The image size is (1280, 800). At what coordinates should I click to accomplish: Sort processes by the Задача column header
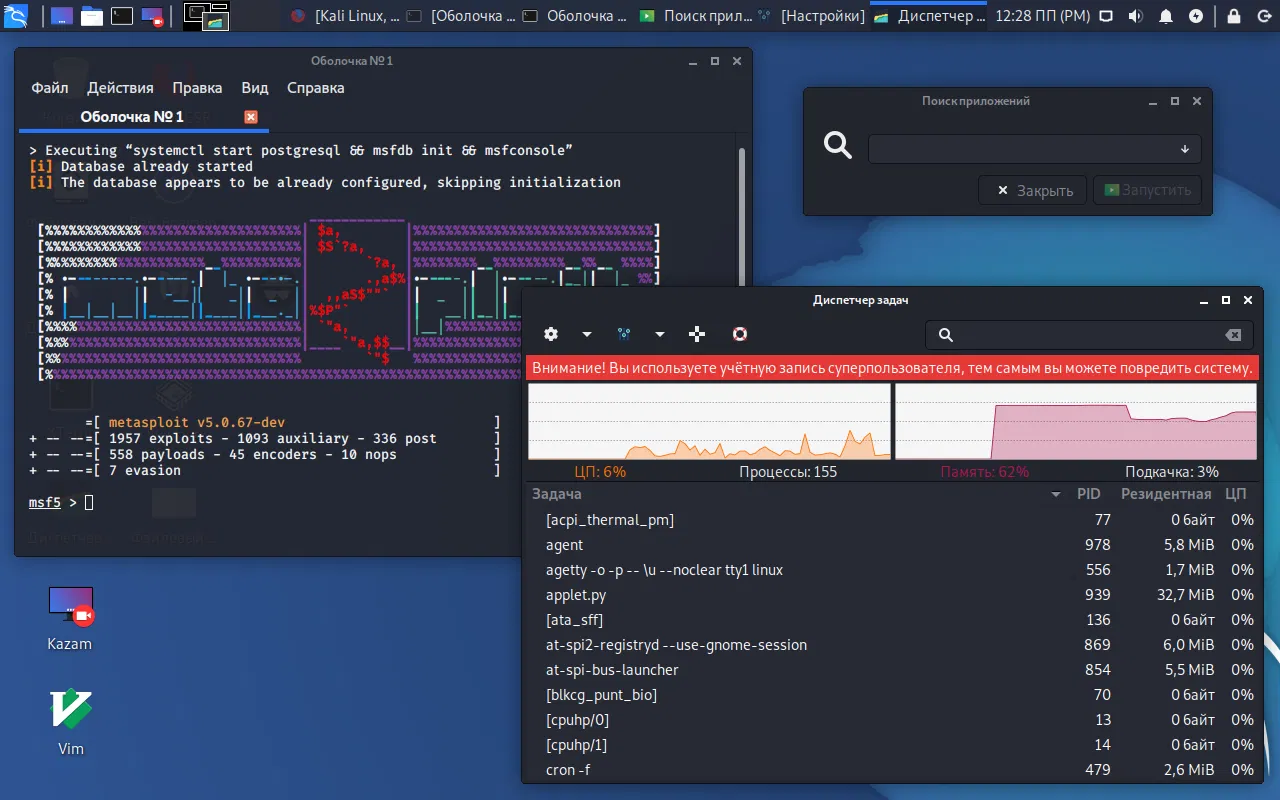[796, 494]
